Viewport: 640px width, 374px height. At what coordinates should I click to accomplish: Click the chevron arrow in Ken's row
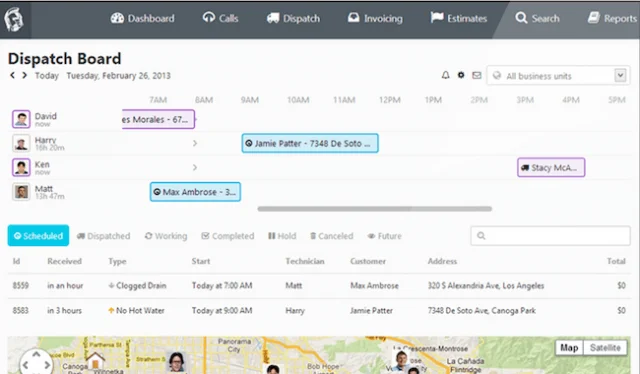click(x=195, y=167)
